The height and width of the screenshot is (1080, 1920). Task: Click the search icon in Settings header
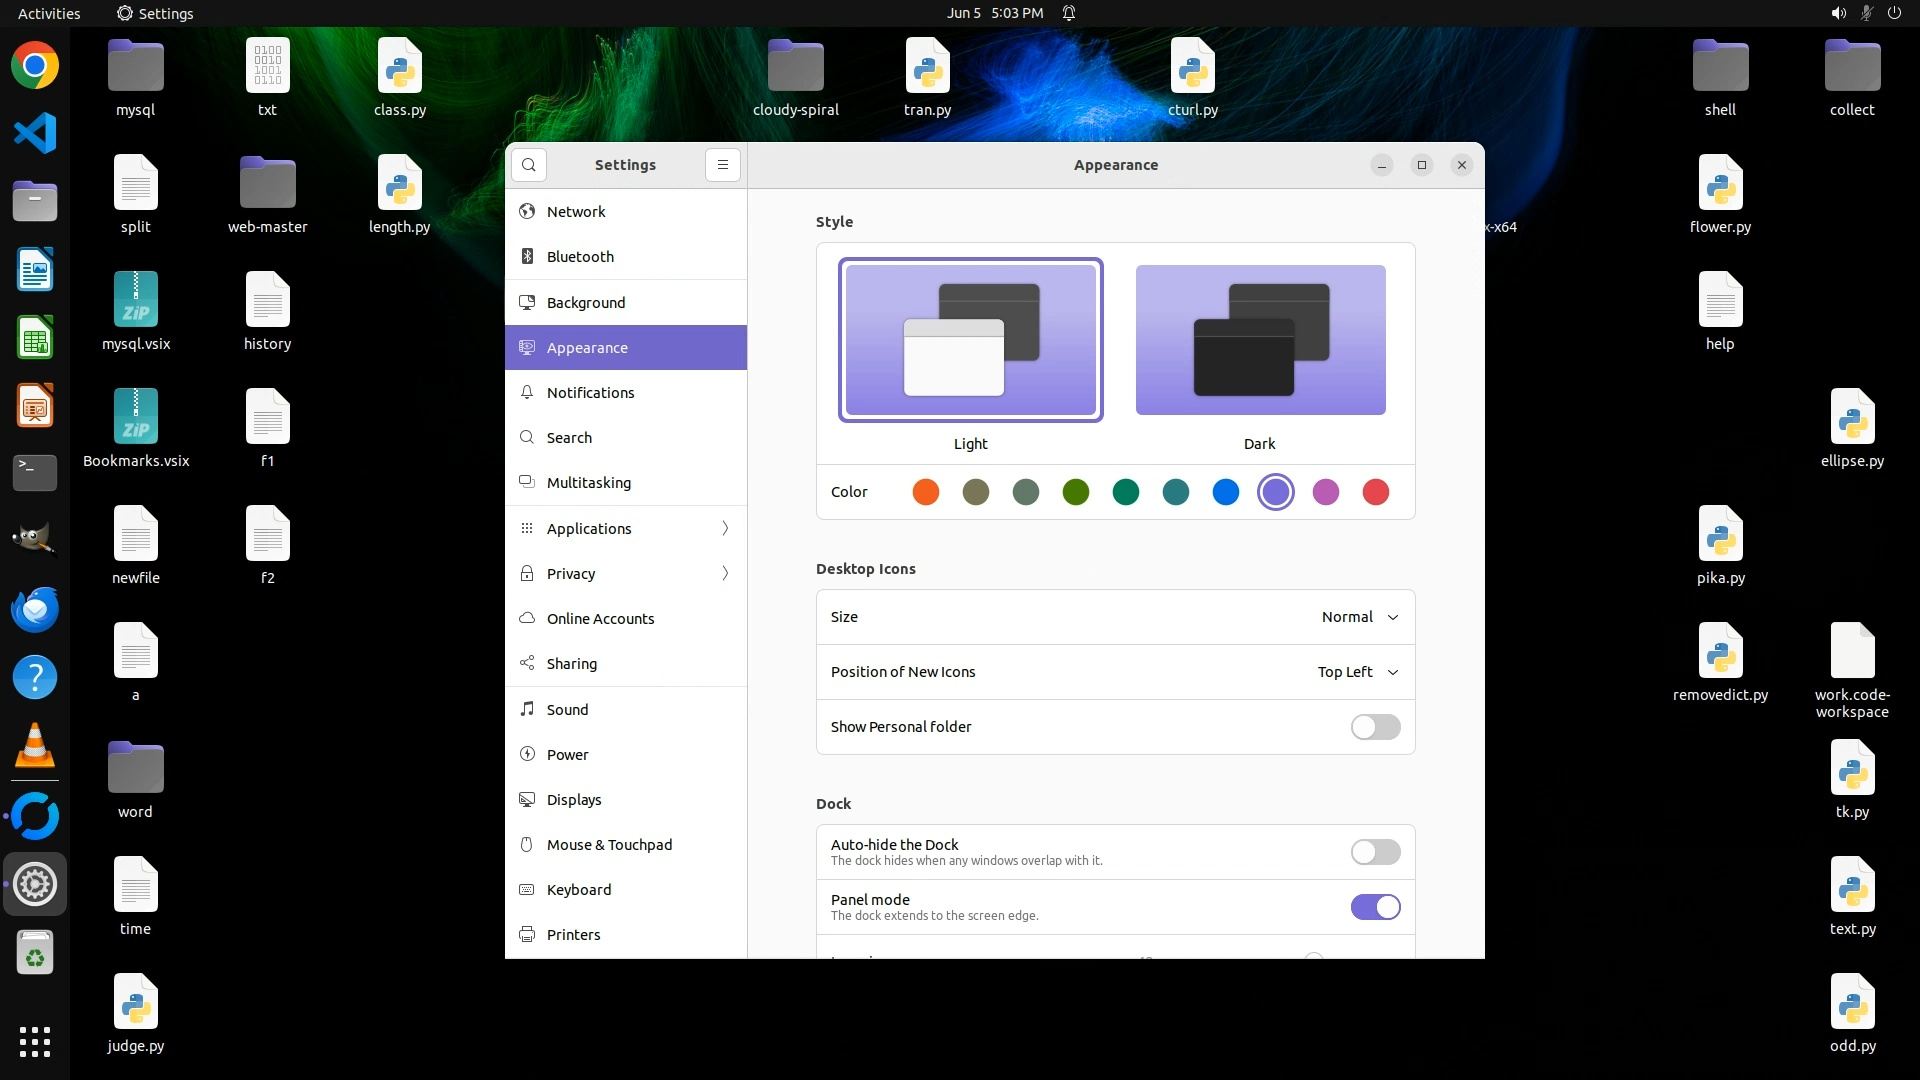pyautogui.click(x=529, y=165)
